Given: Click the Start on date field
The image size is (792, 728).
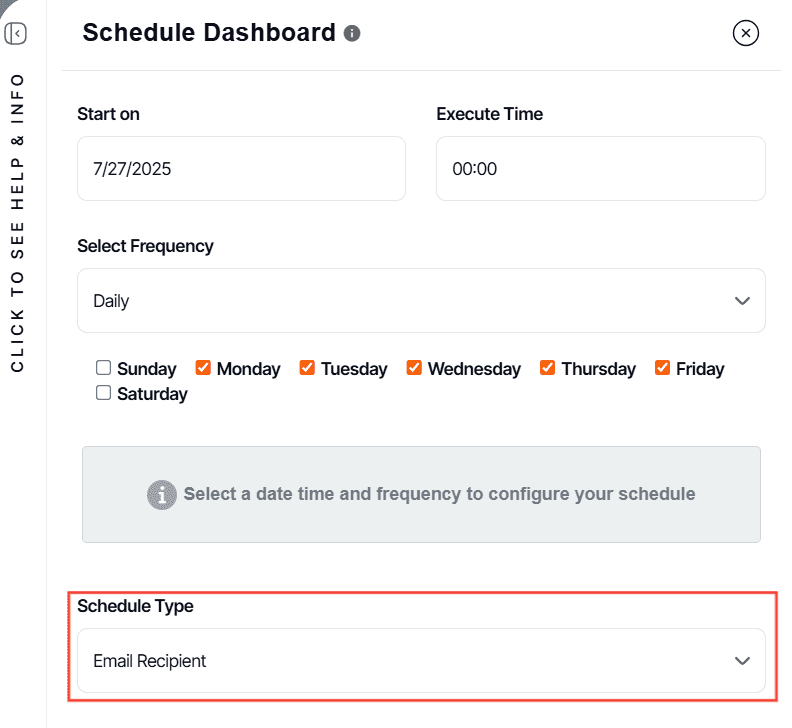Looking at the screenshot, I should pos(241,169).
